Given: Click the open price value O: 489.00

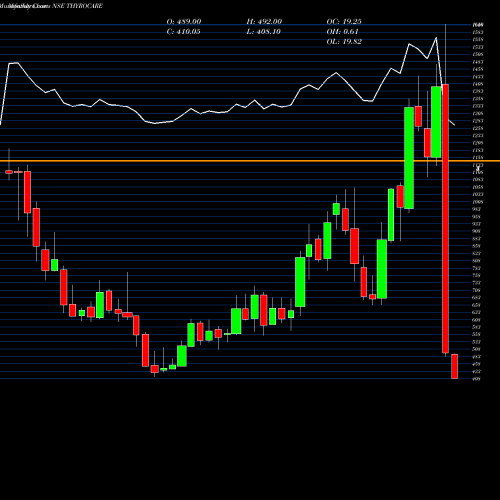Looking at the screenshot, I should click(184, 22).
